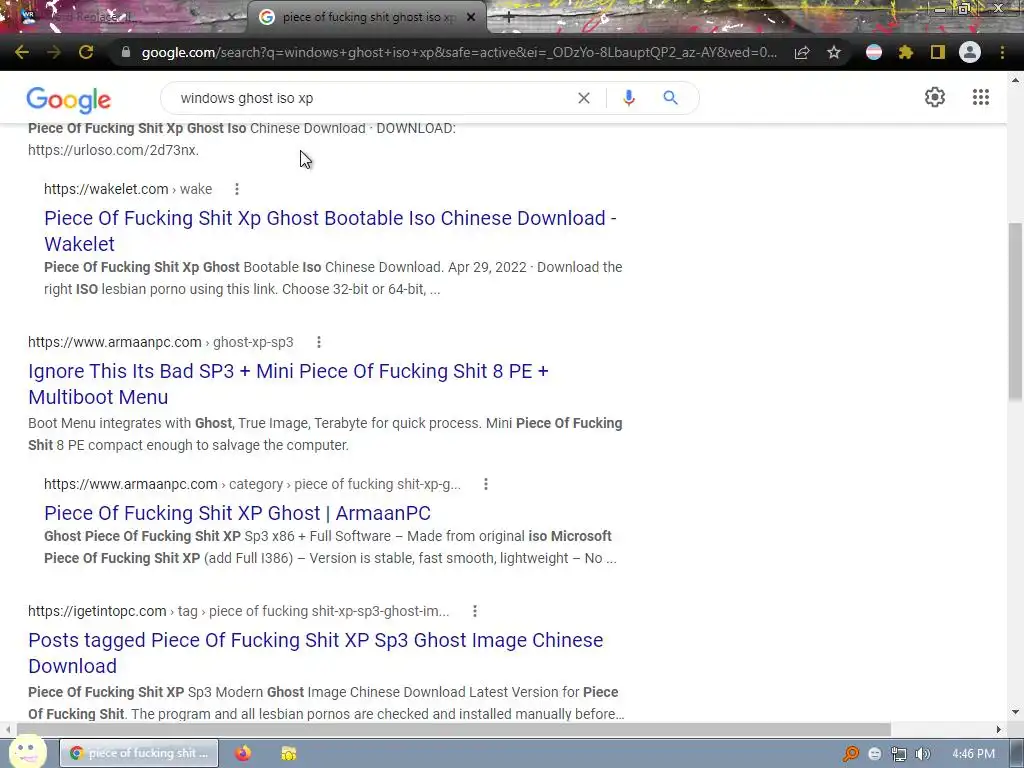Screen dimensions: 1024x768
Task: Open options for the igetintopc.com result
Action: 475,611
